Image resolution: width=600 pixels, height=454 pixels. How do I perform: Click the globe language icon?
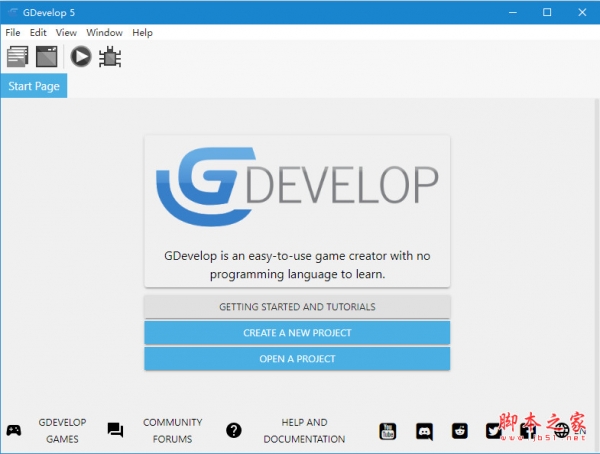point(562,431)
